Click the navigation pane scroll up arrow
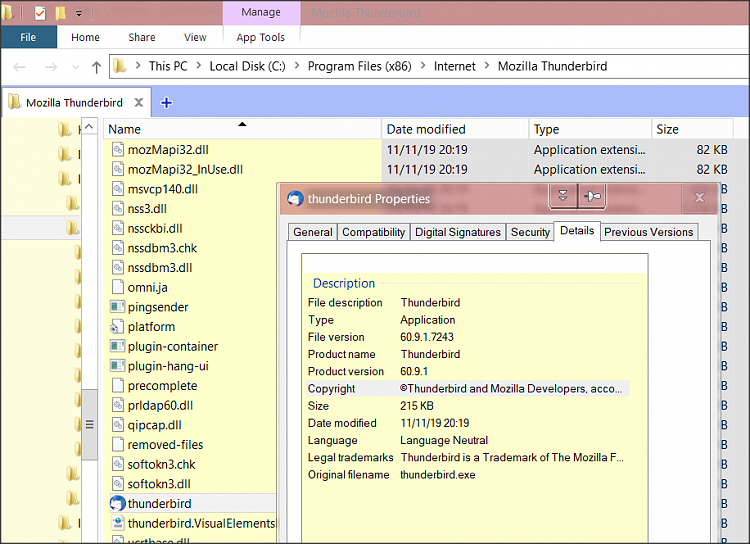The width and height of the screenshot is (750, 544). coord(89,127)
